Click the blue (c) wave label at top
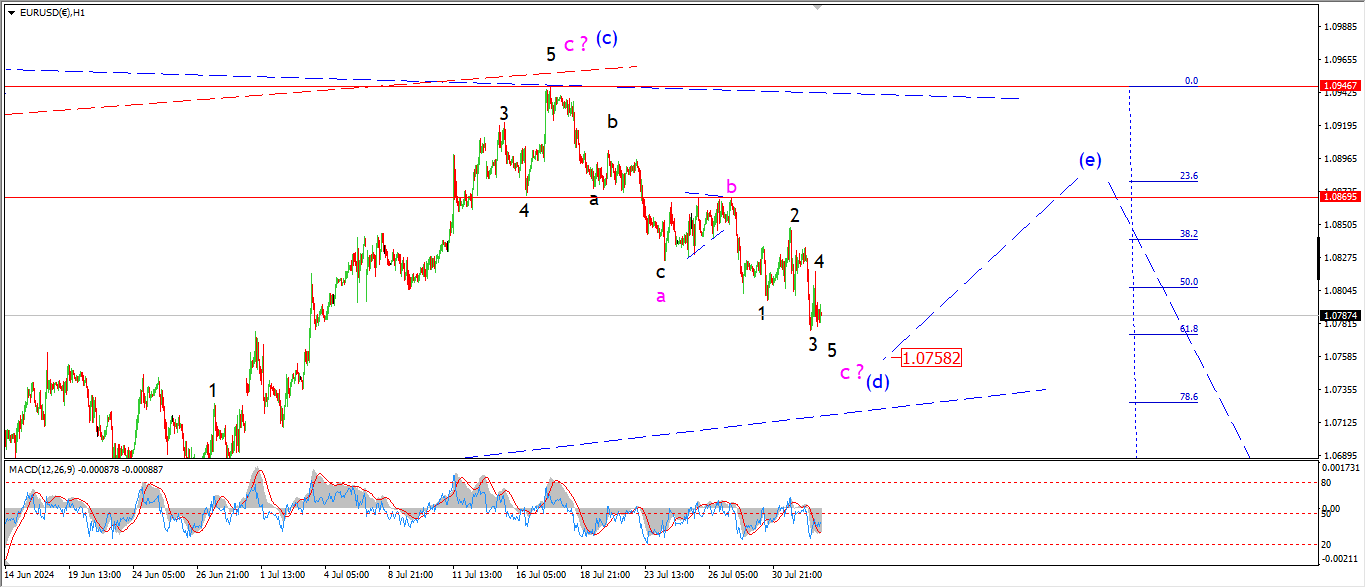 click(606, 38)
